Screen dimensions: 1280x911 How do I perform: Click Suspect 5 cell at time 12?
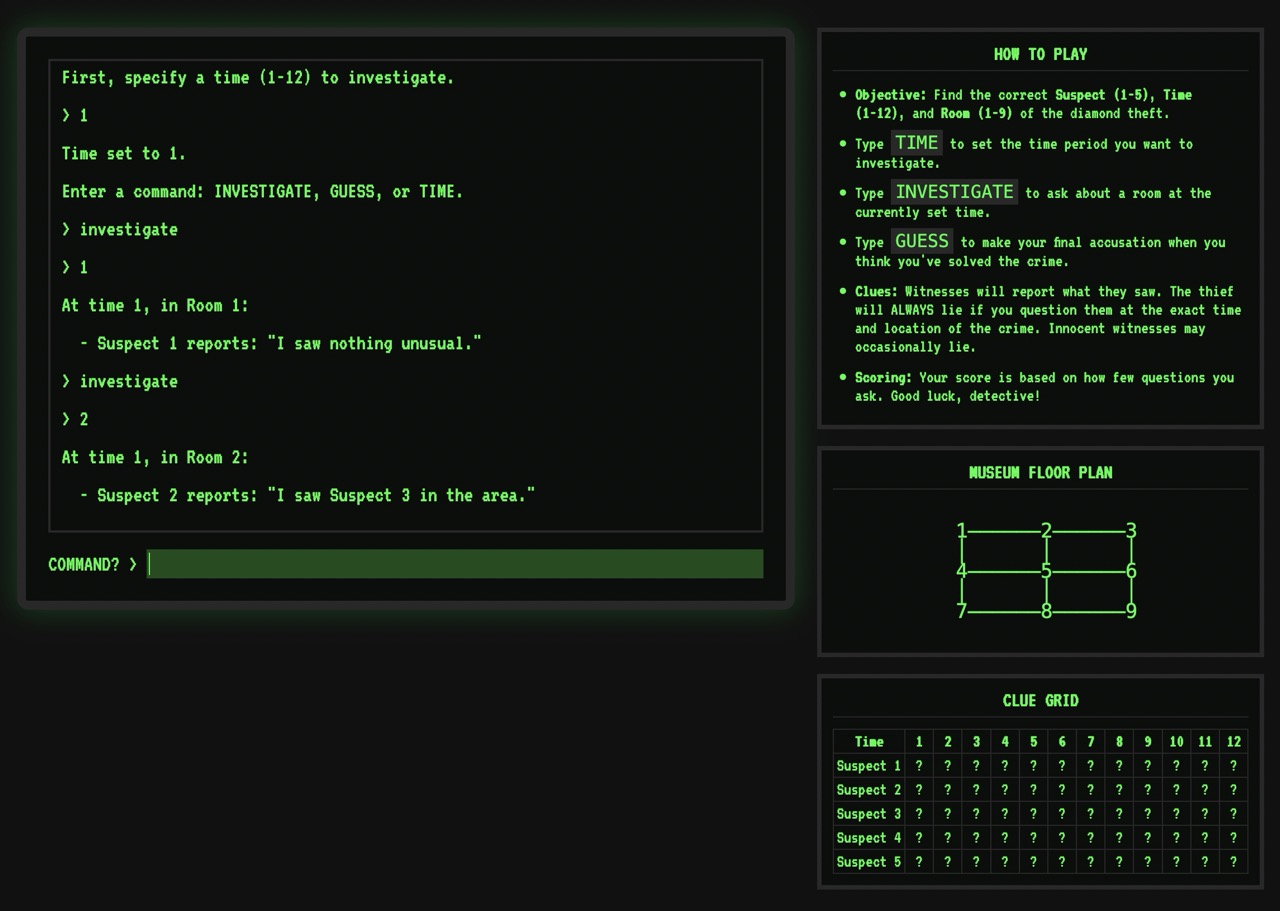pyautogui.click(x=1233, y=862)
